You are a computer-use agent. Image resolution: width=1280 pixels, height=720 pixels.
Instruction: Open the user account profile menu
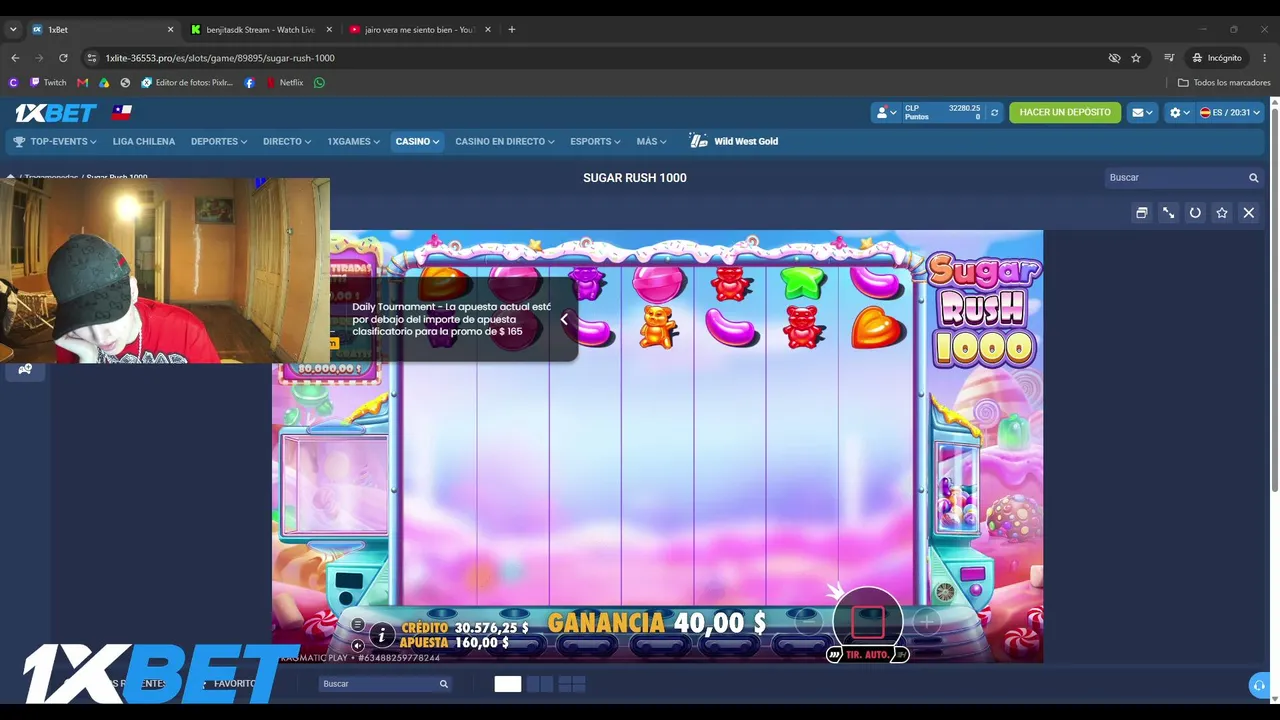(884, 113)
